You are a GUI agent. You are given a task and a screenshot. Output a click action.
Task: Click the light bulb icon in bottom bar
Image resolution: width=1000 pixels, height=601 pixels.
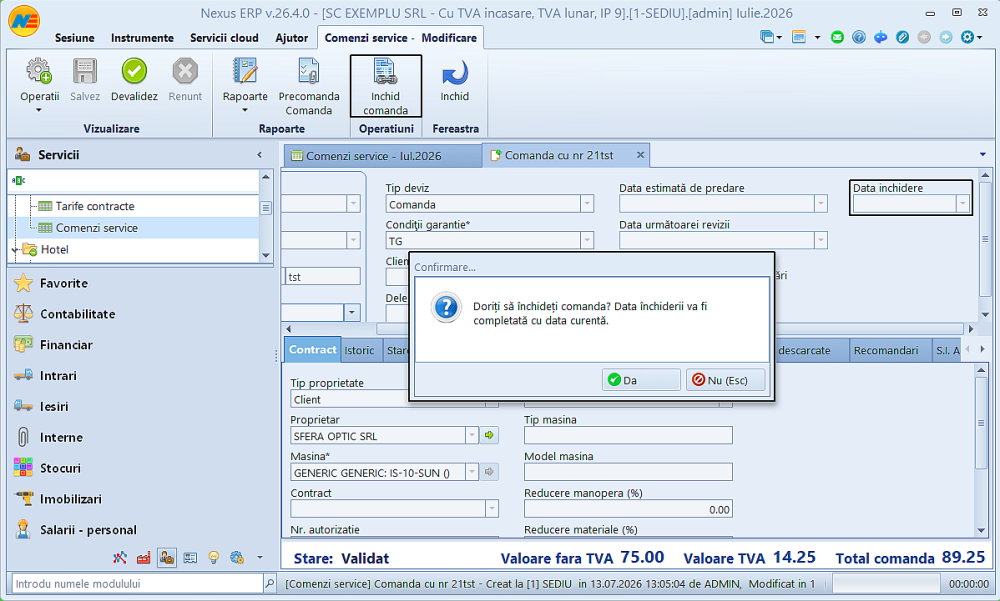[214, 558]
